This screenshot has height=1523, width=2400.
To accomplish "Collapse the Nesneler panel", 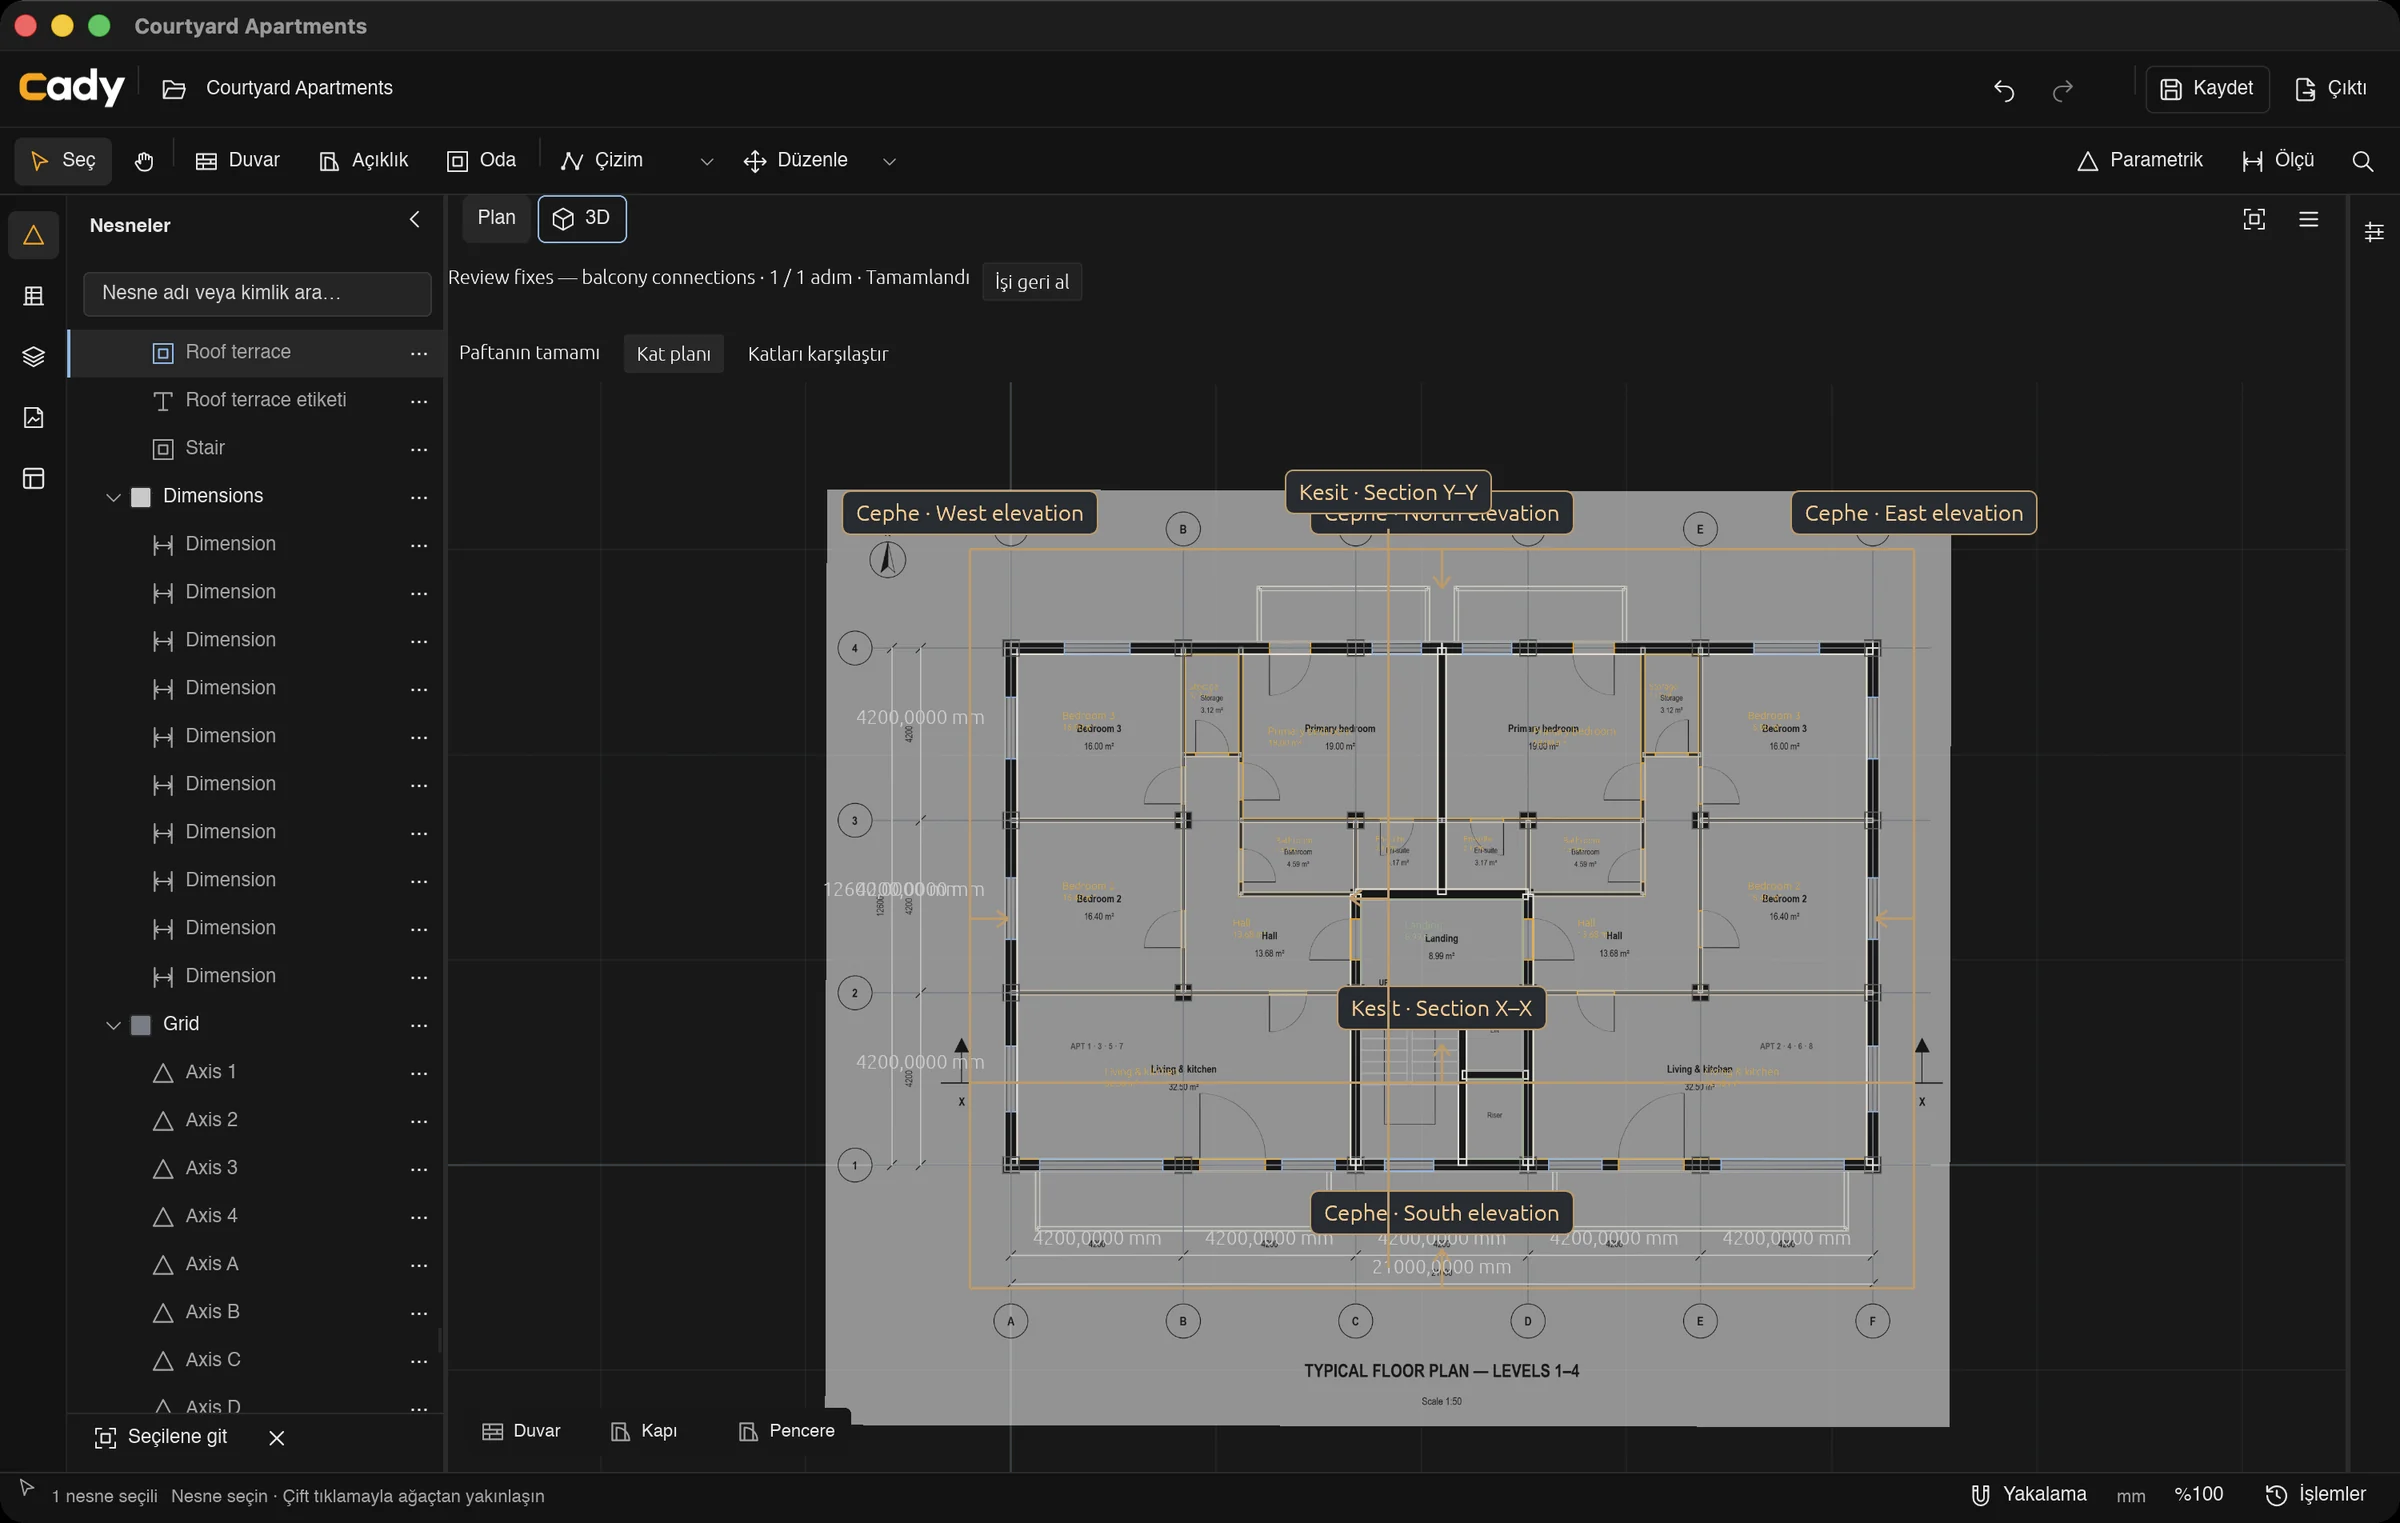I will click(x=415, y=220).
